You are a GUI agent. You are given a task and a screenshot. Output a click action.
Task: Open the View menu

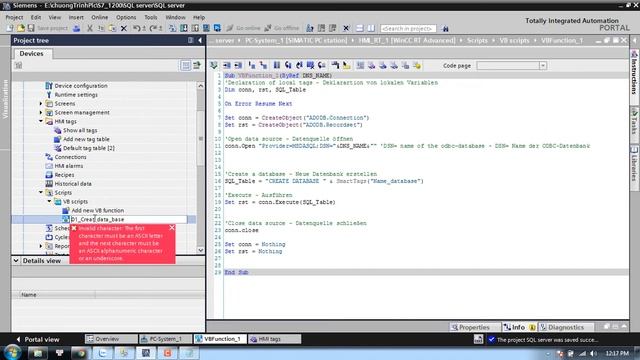pyautogui.click(x=55, y=17)
